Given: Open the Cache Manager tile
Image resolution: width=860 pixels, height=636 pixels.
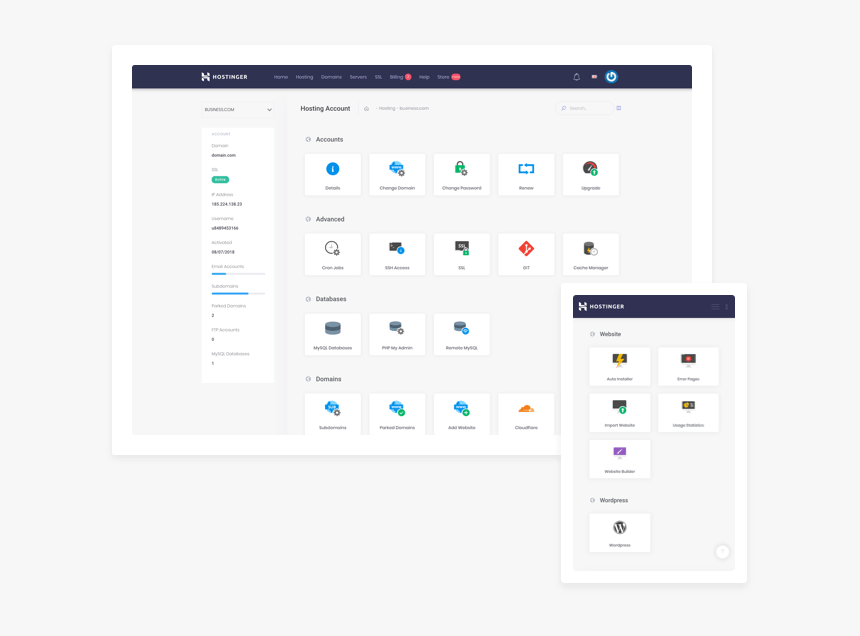Looking at the screenshot, I should click(591, 254).
